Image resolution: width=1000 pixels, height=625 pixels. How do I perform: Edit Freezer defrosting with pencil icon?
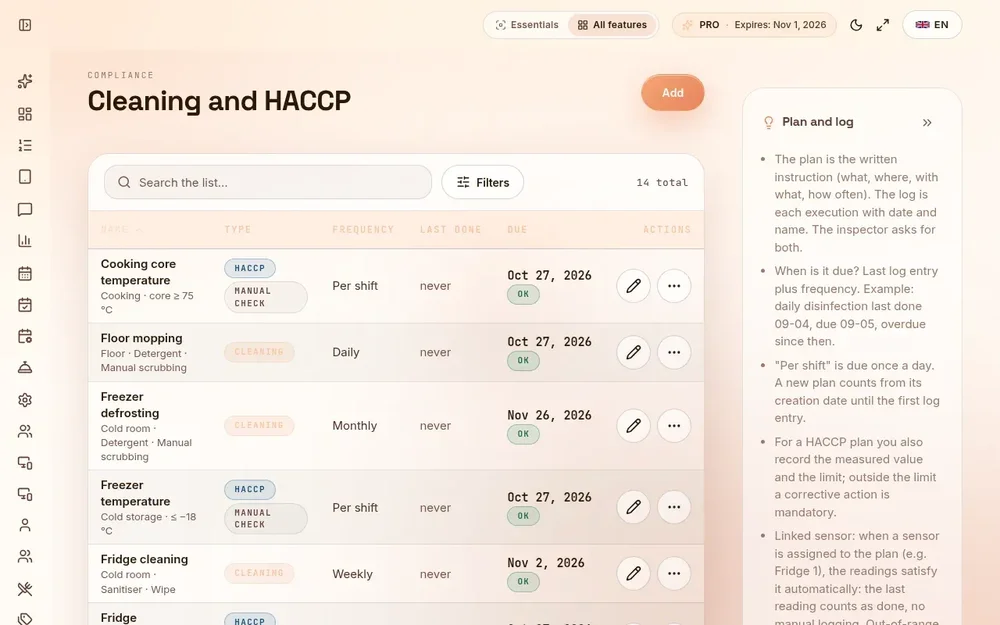633,425
